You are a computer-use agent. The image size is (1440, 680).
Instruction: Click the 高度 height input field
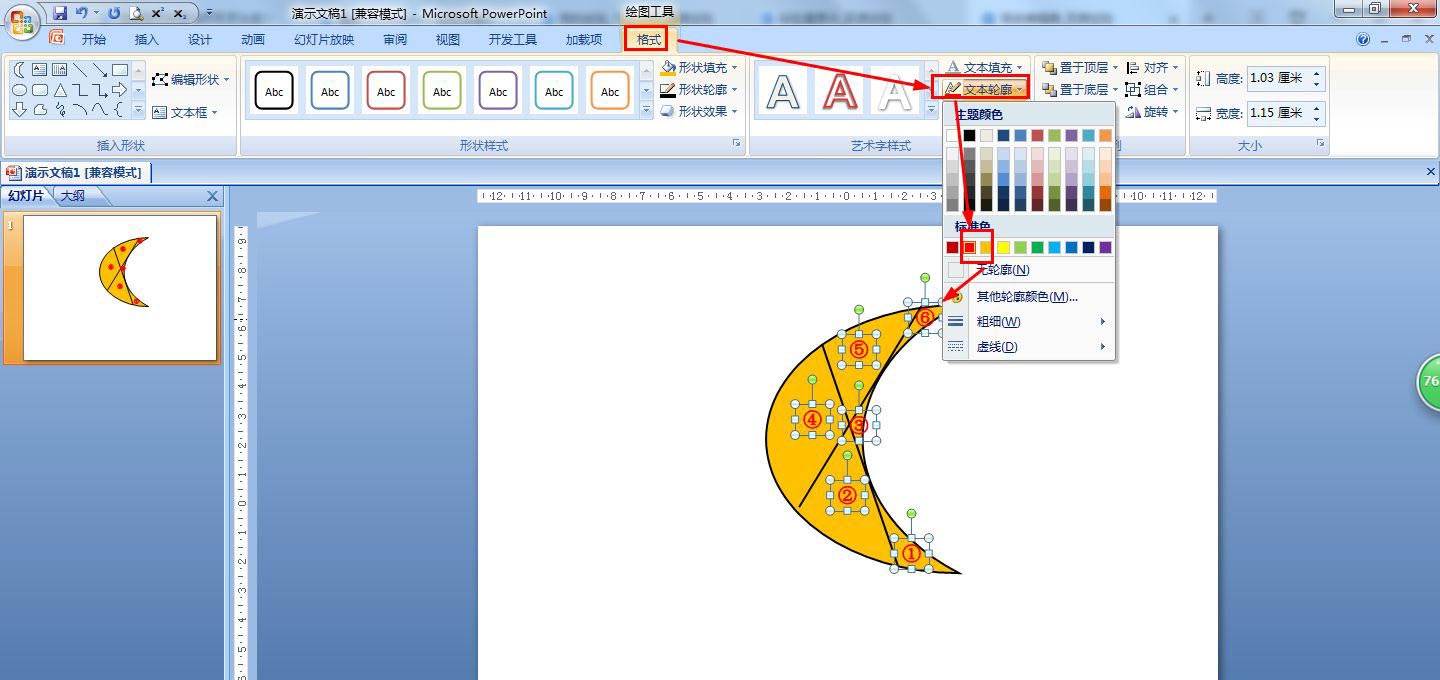(1278, 78)
